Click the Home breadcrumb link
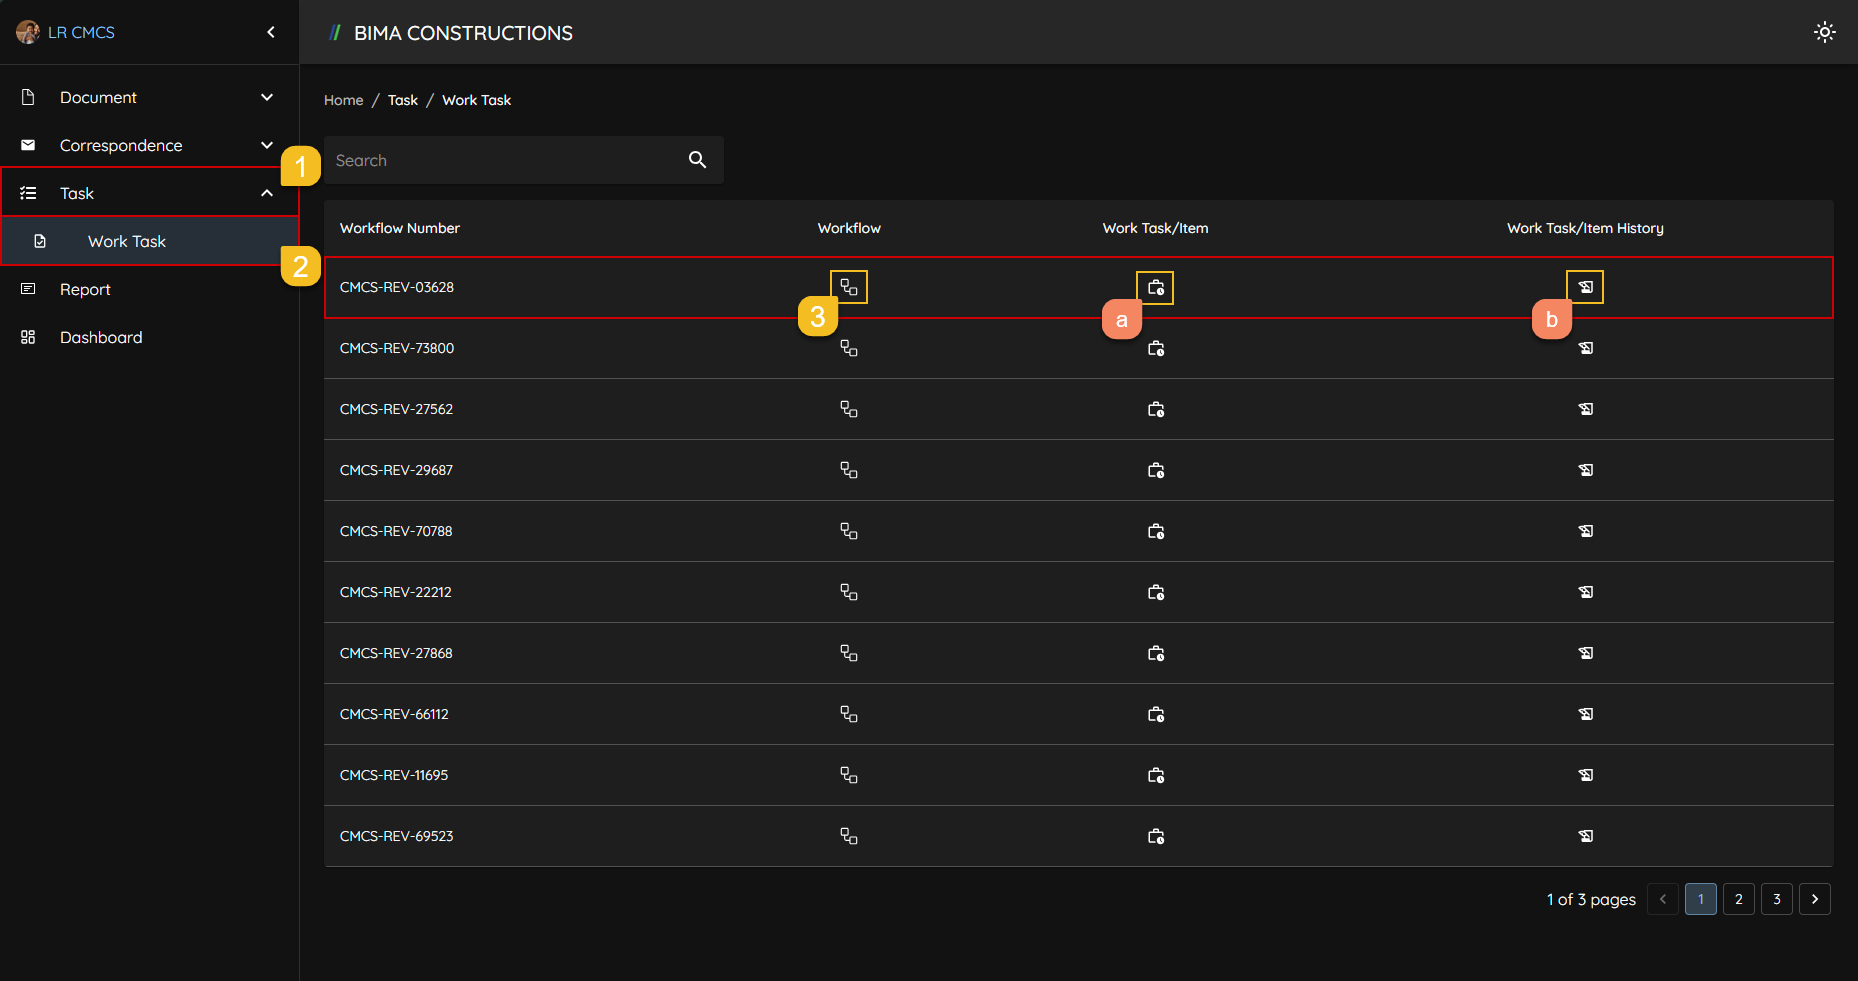This screenshot has width=1858, height=981. 343,100
